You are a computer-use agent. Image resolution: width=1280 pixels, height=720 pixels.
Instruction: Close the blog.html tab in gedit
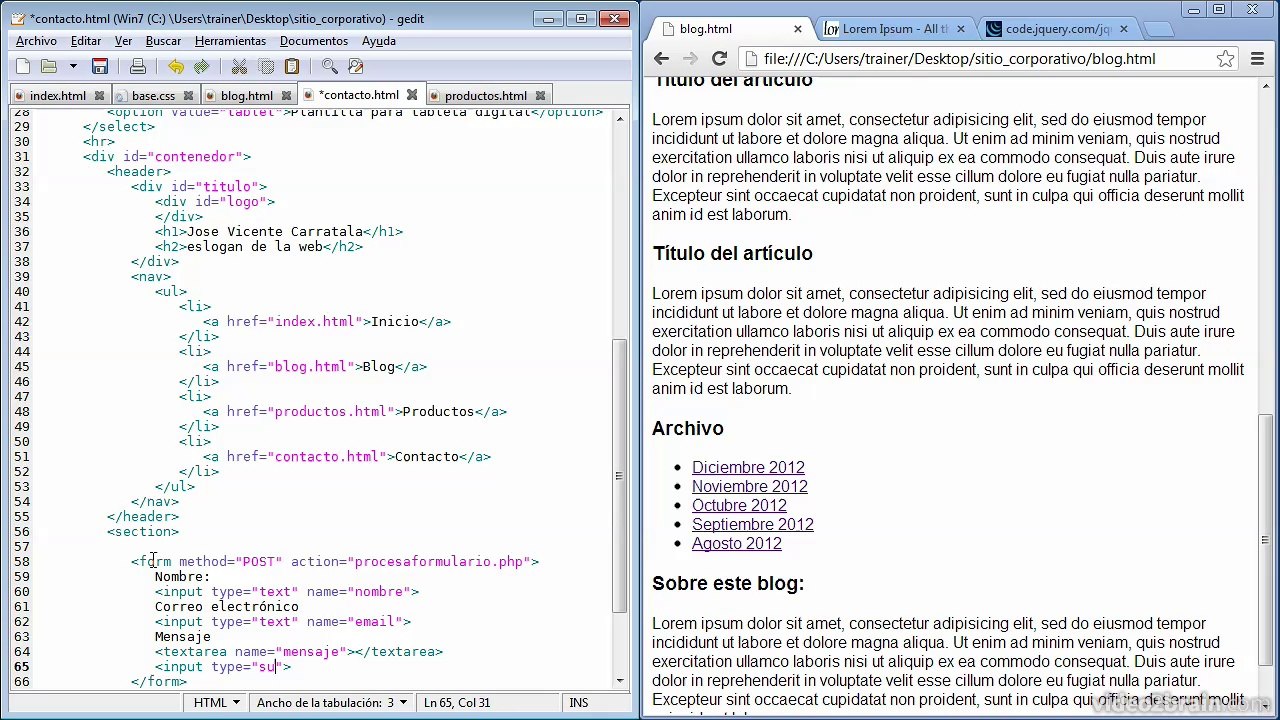point(287,96)
